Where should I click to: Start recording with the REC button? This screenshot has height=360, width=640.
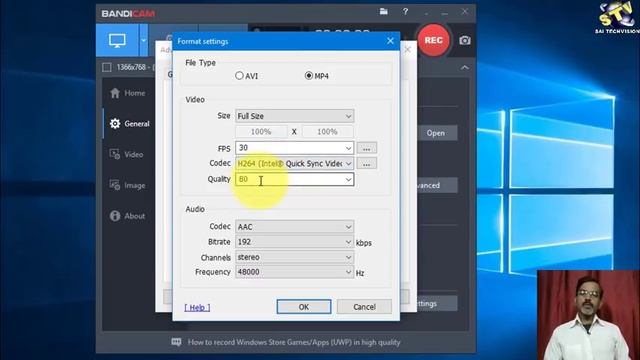point(433,40)
